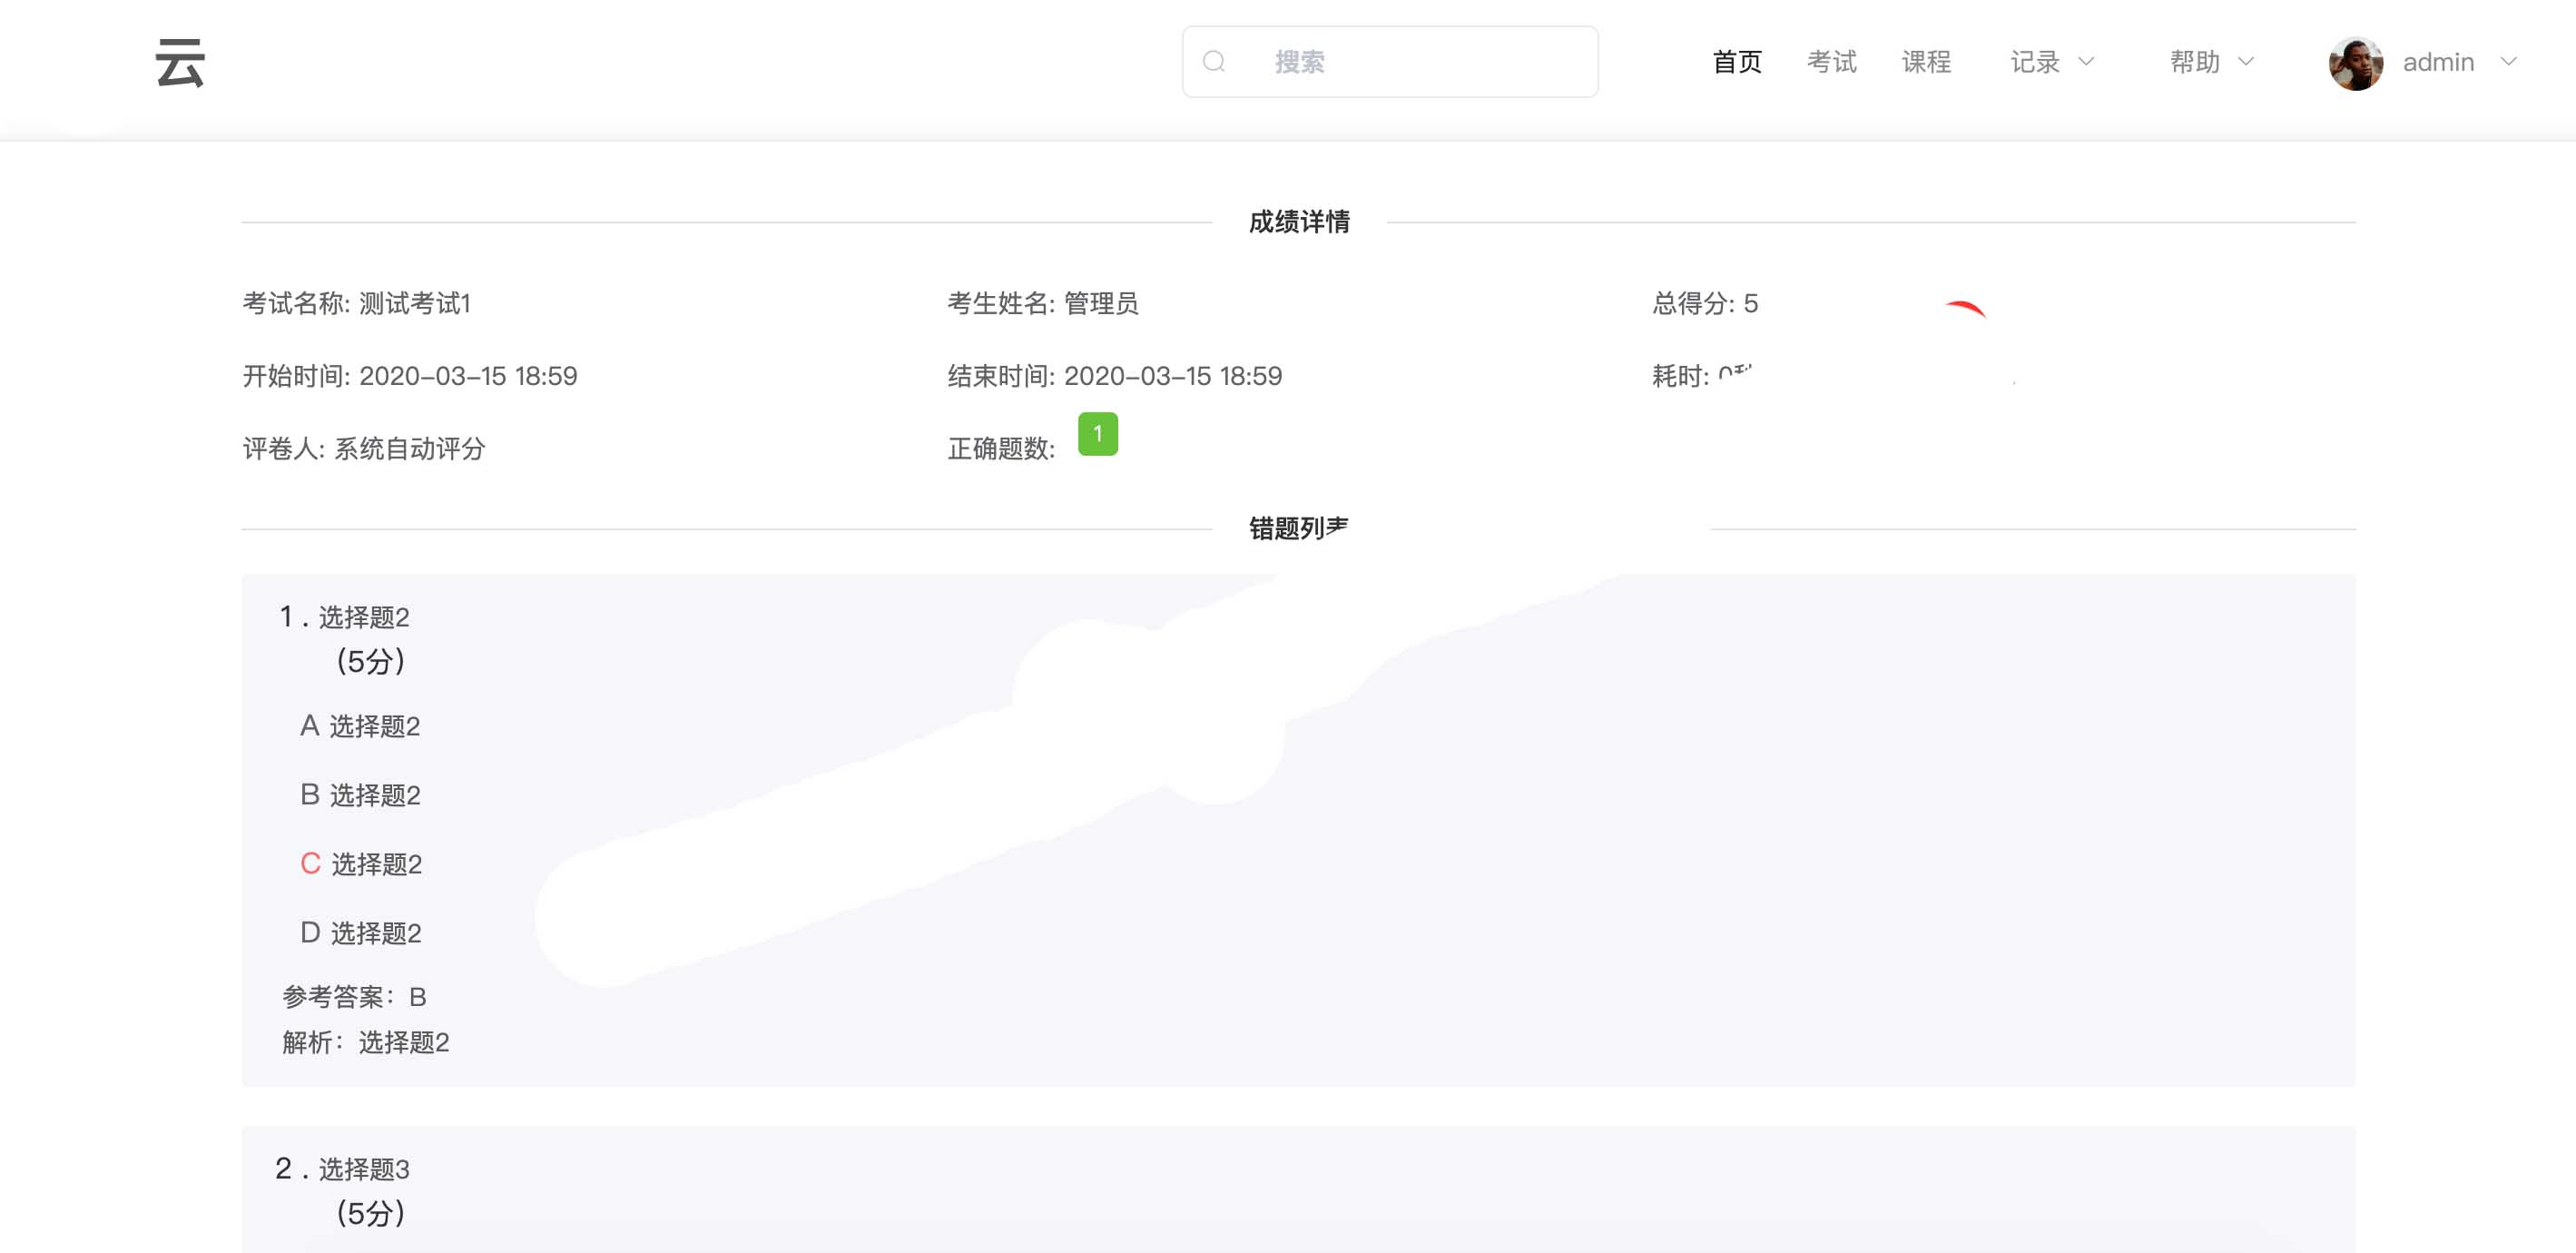2576x1253 pixels.
Task: Open the 考试 menu item
Action: point(1831,62)
